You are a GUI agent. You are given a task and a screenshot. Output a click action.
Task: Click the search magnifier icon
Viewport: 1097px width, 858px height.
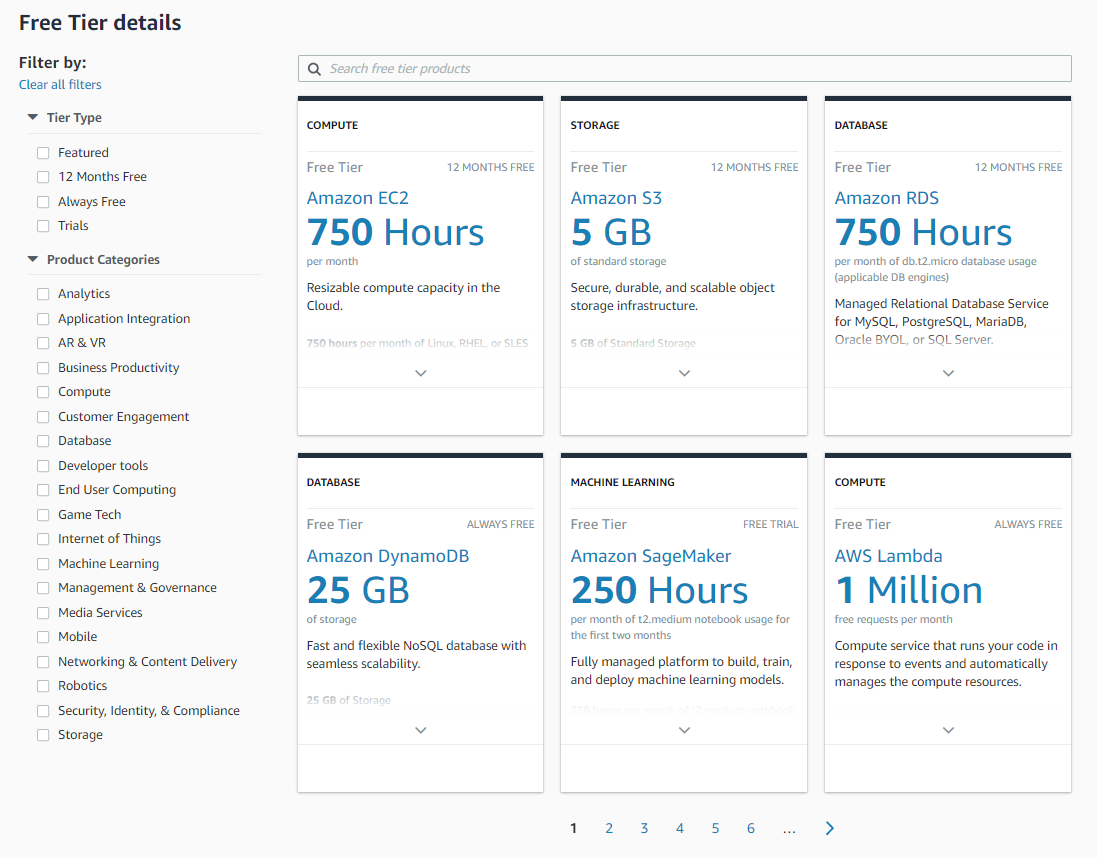point(315,69)
